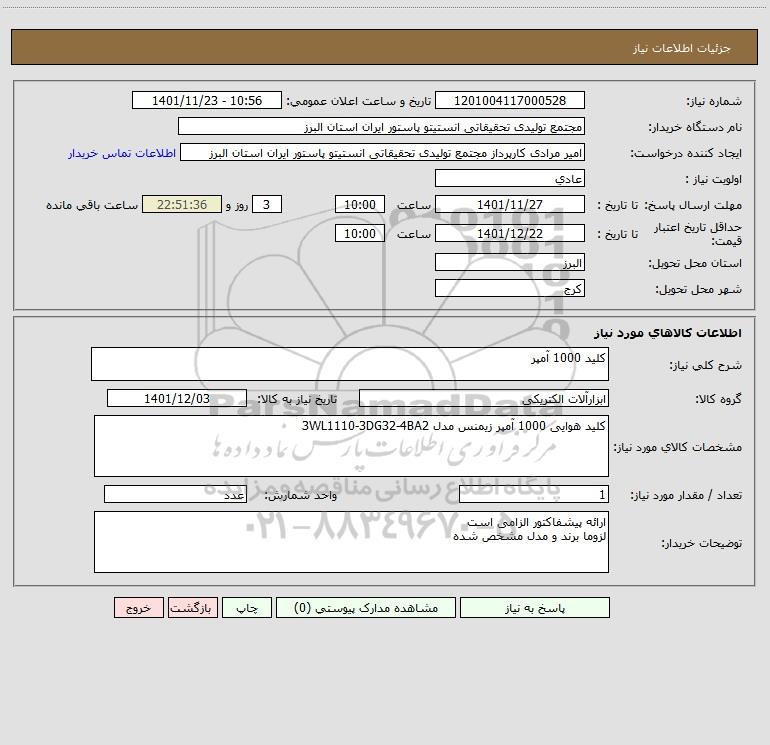
Task: Click the quantity field showing 1
Action: coord(534,495)
